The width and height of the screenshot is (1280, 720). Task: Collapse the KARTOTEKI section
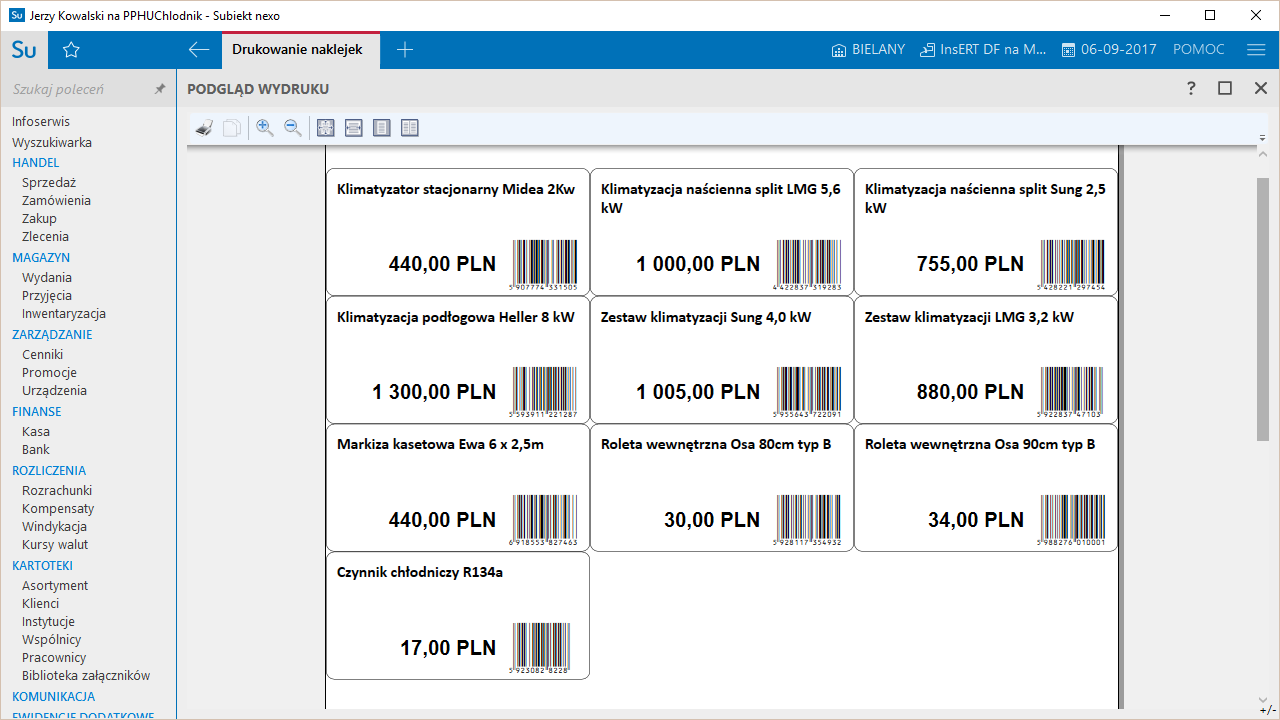(42, 566)
